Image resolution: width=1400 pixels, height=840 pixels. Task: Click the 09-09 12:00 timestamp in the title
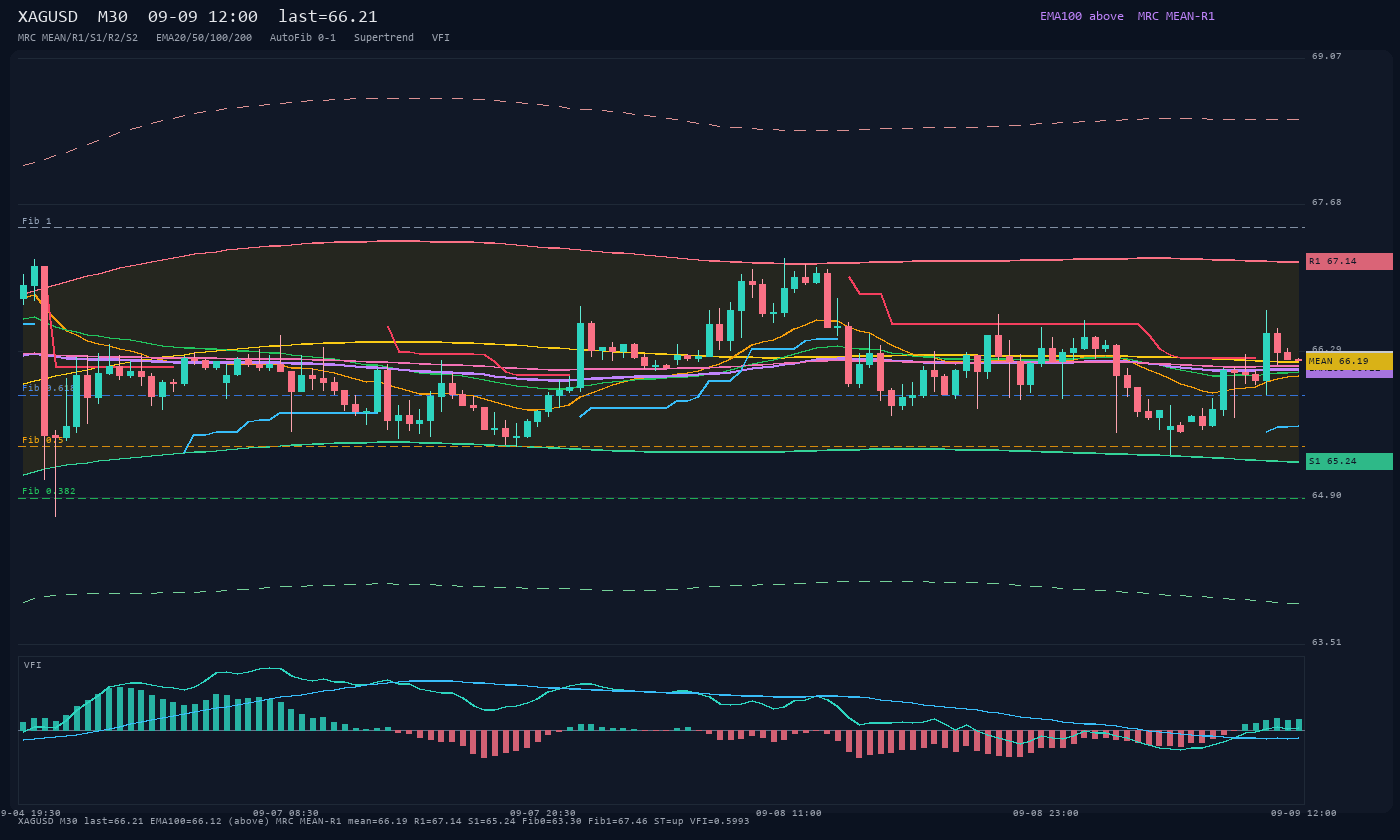(203, 17)
